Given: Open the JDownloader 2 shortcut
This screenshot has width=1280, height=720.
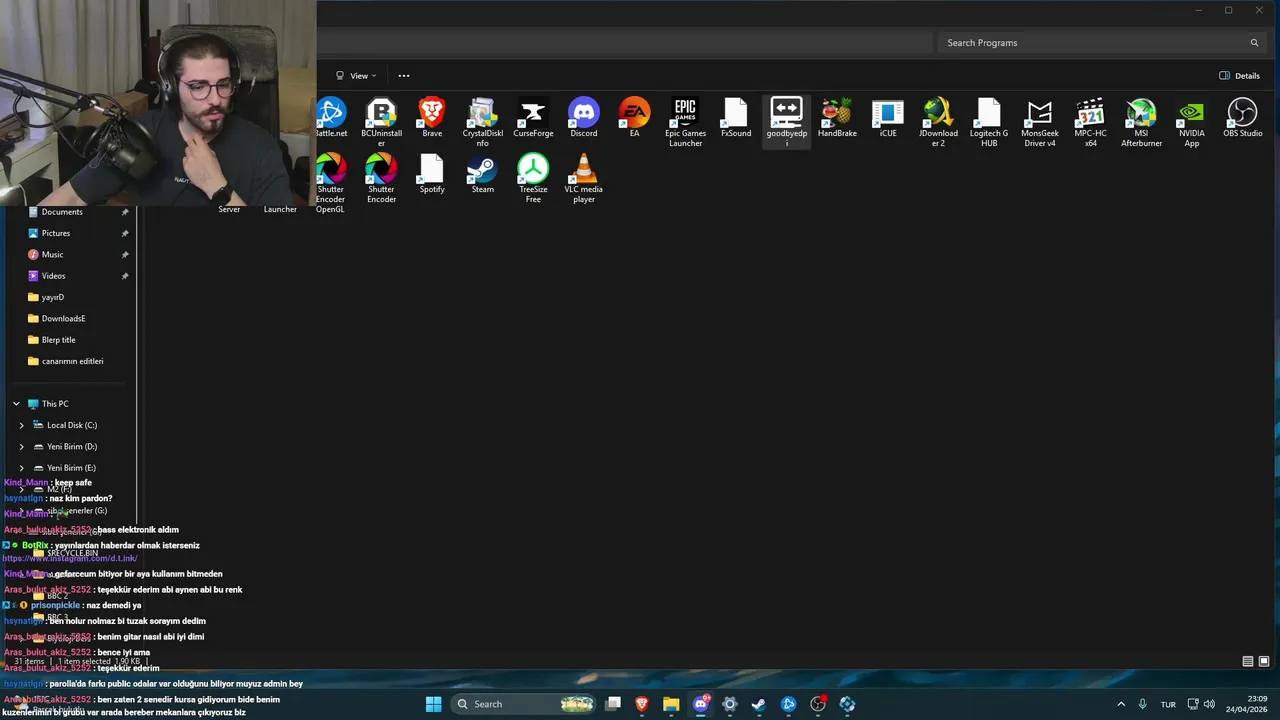Looking at the screenshot, I should coord(938,122).
